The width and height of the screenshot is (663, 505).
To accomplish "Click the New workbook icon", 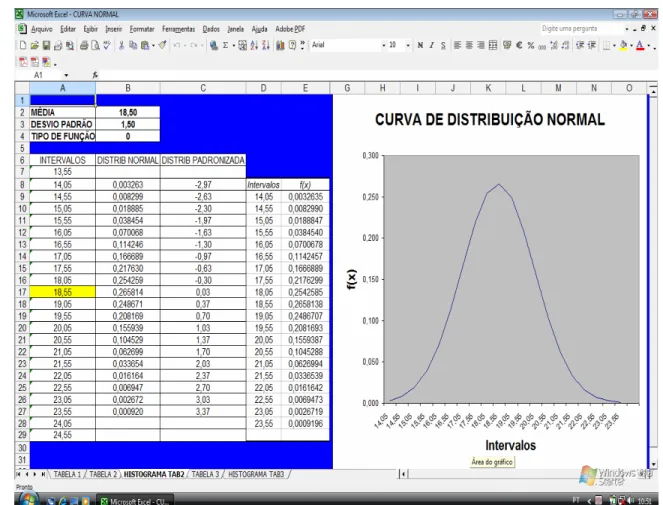I will pos(23,45).
